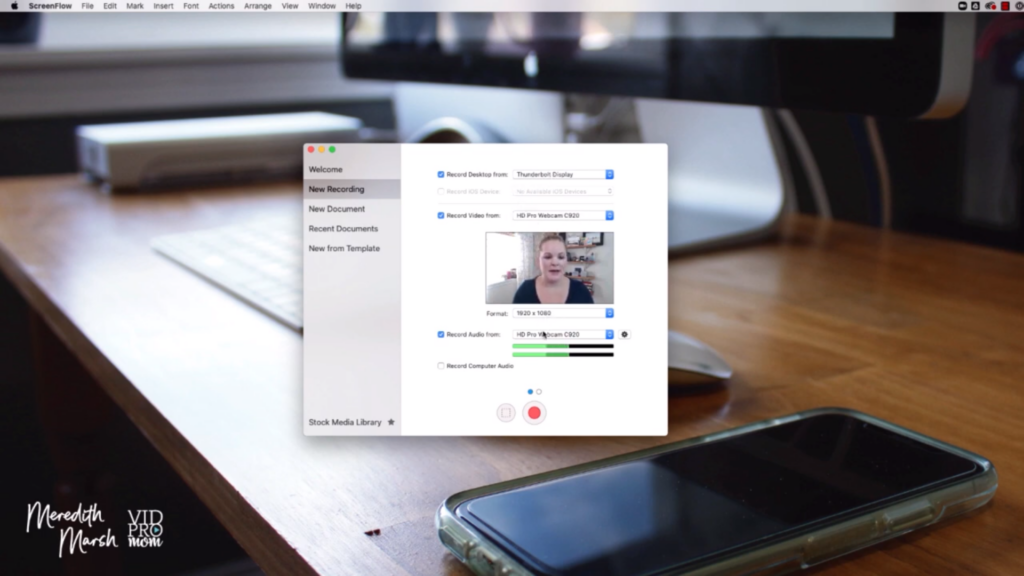Click the ScreenFlow camera icon in the menu bar

[962, 6]
